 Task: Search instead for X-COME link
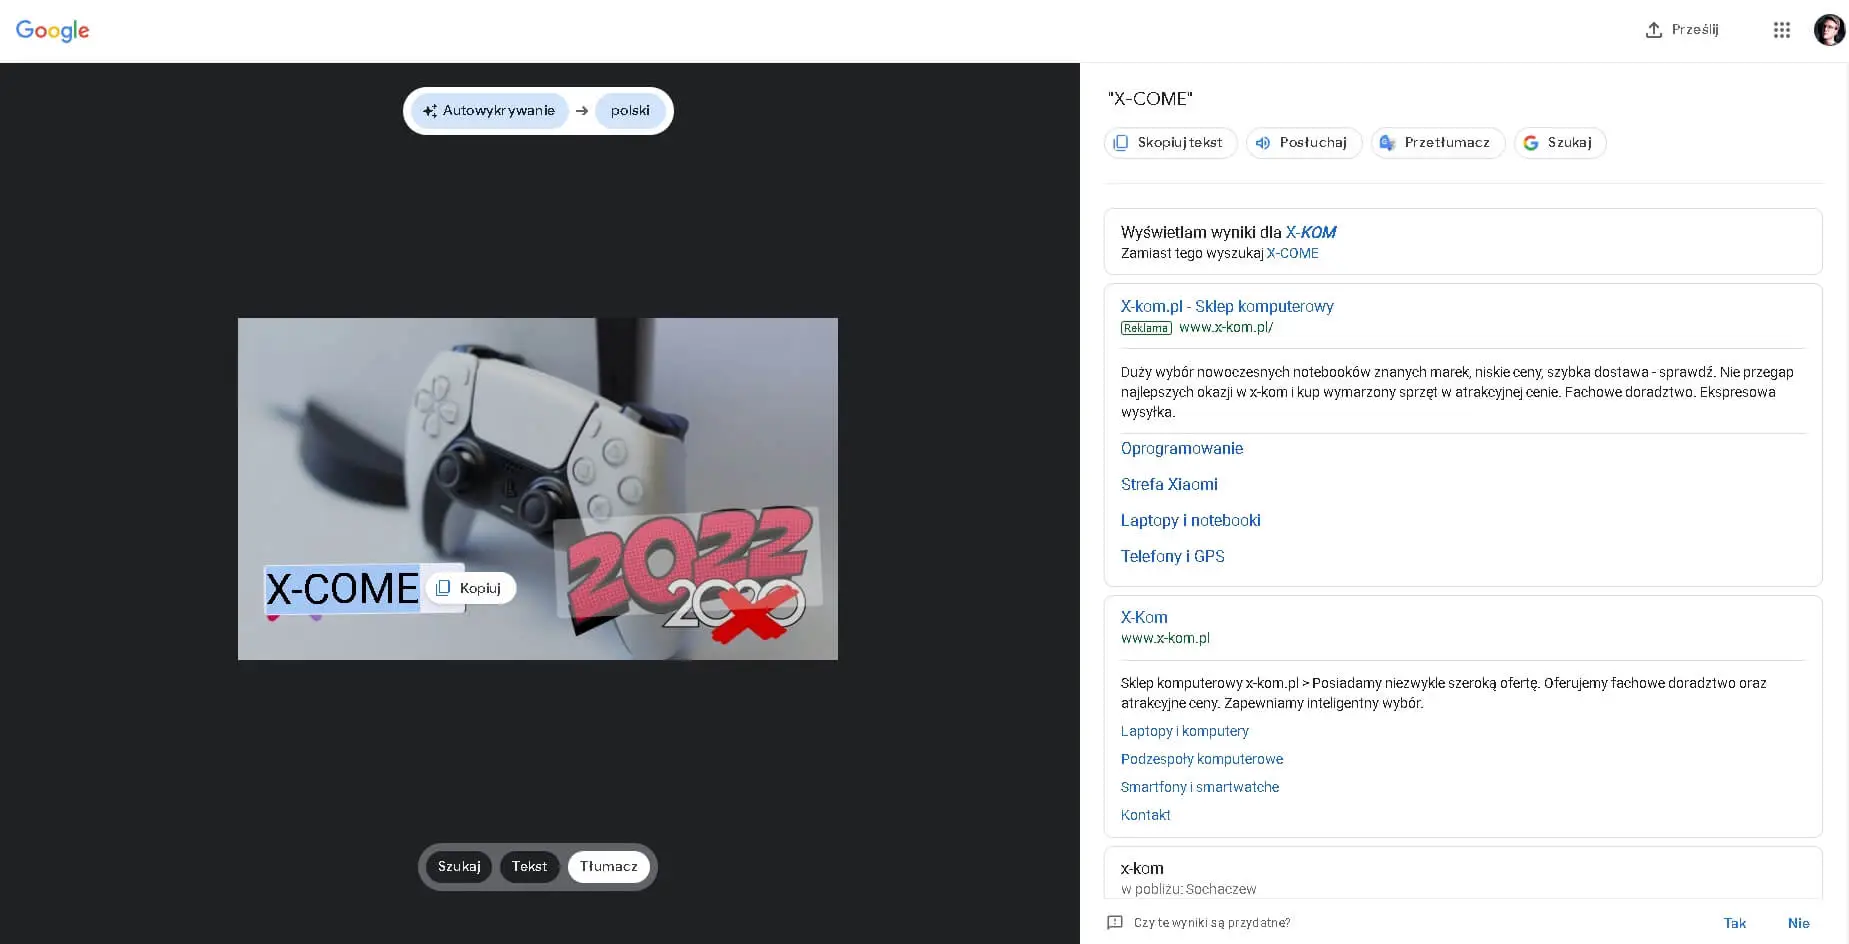click(x=1292, y=254)
